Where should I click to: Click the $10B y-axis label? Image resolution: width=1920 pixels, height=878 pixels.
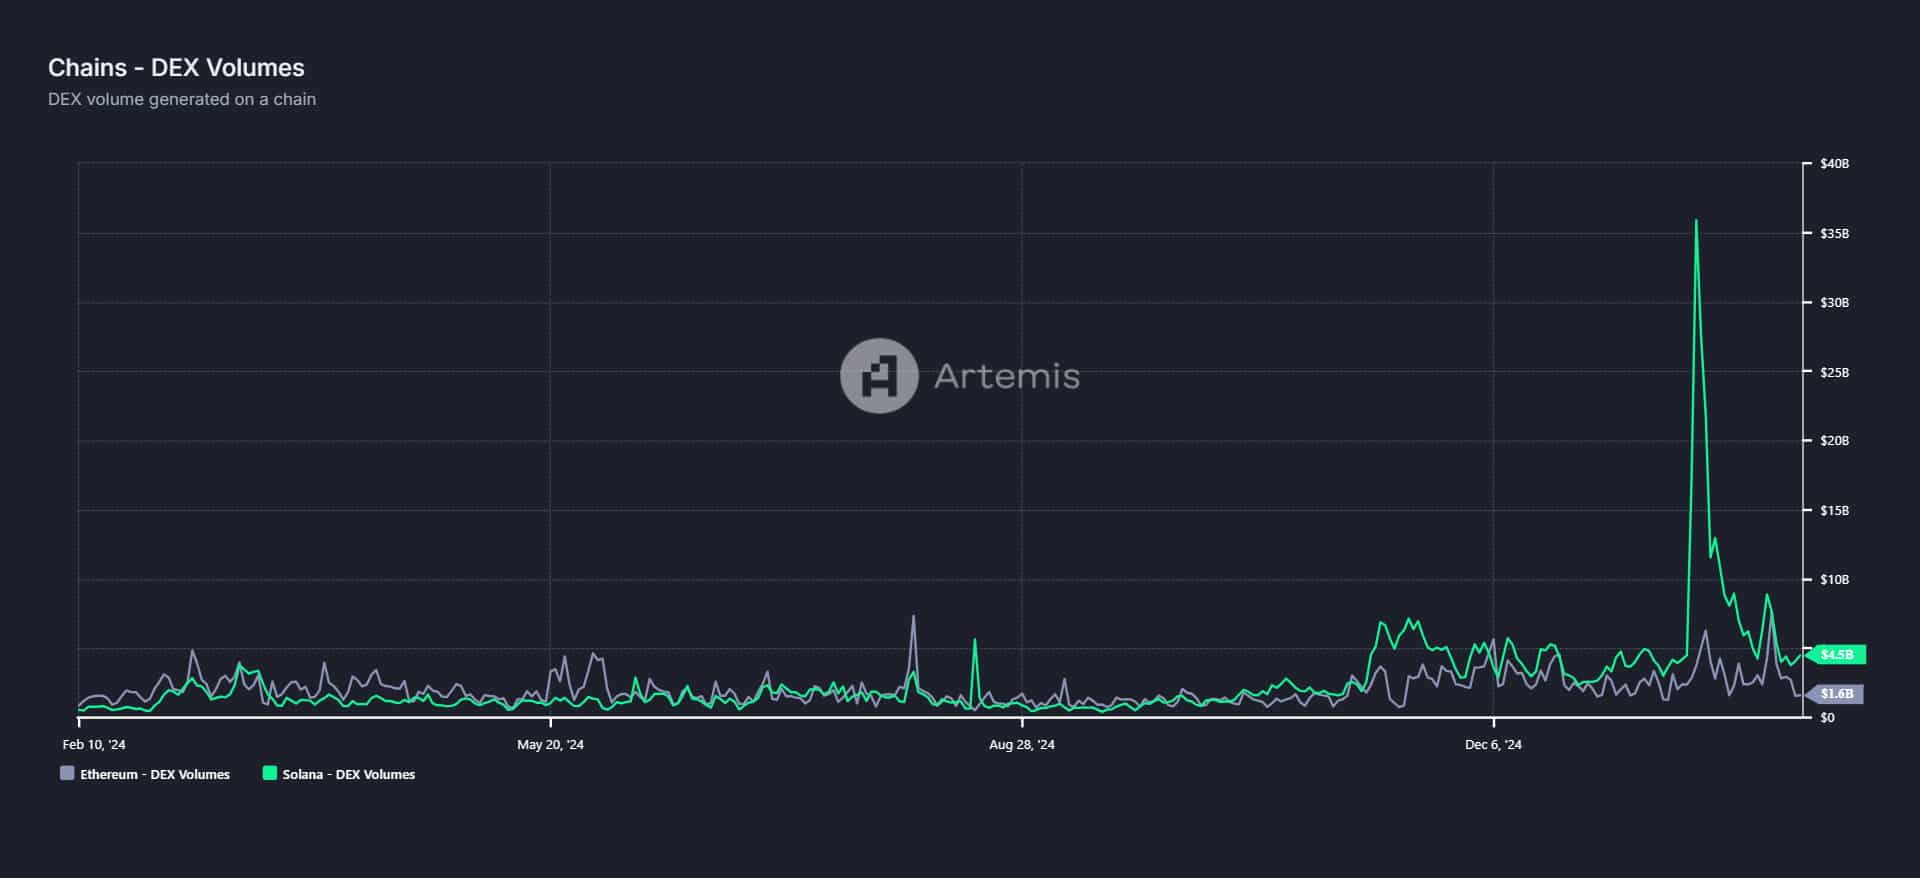1834,579
